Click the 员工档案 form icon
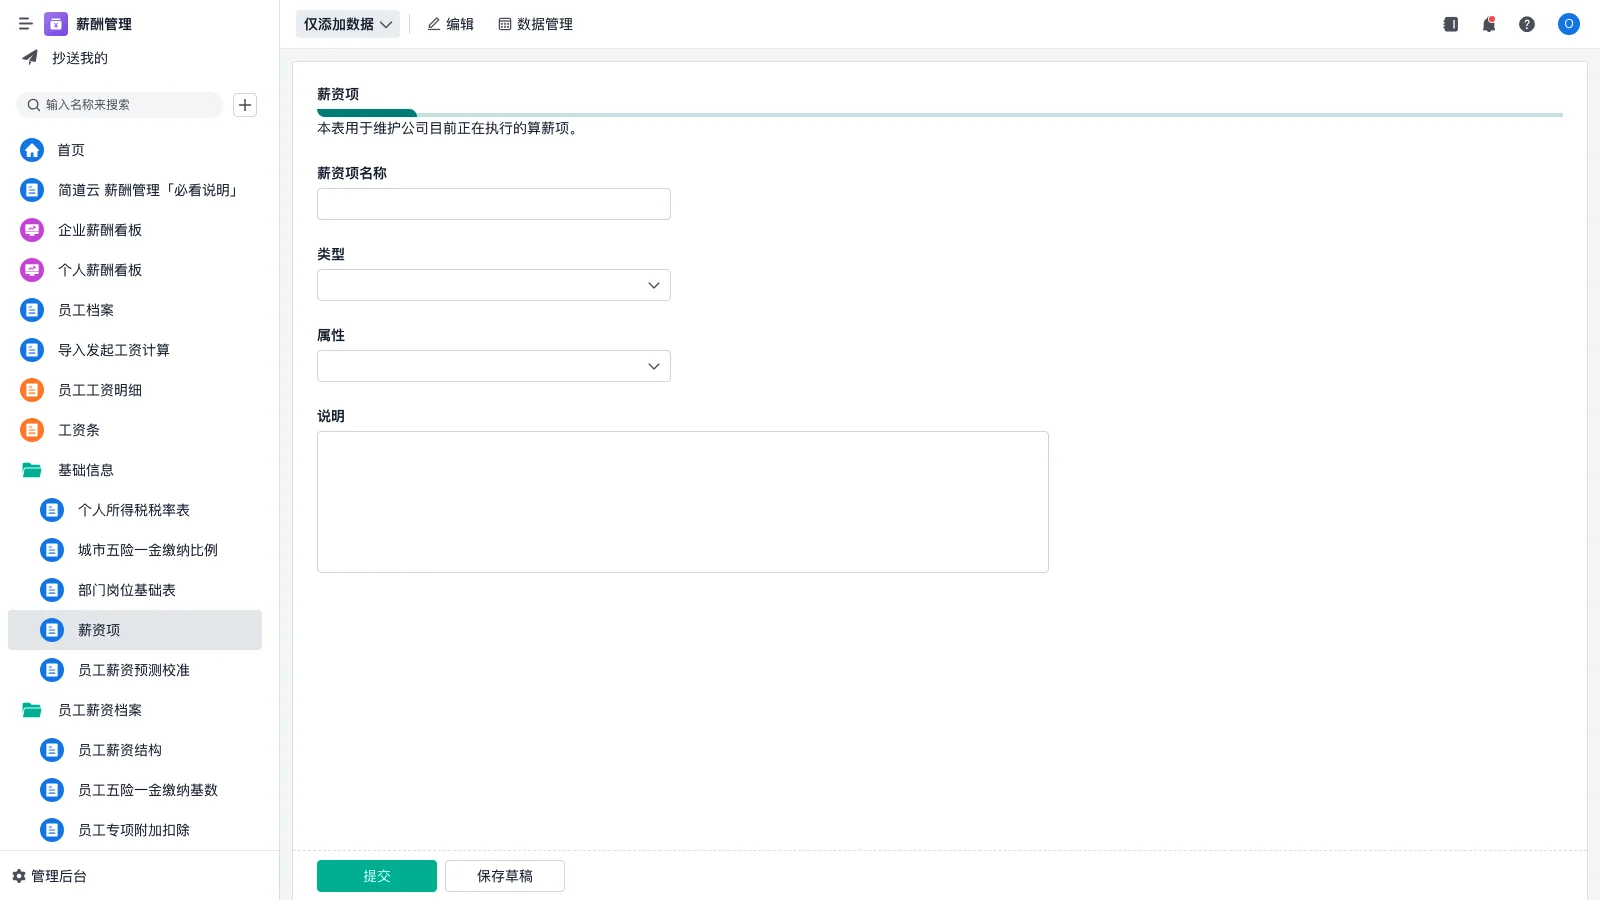 [x=32, y=310]
